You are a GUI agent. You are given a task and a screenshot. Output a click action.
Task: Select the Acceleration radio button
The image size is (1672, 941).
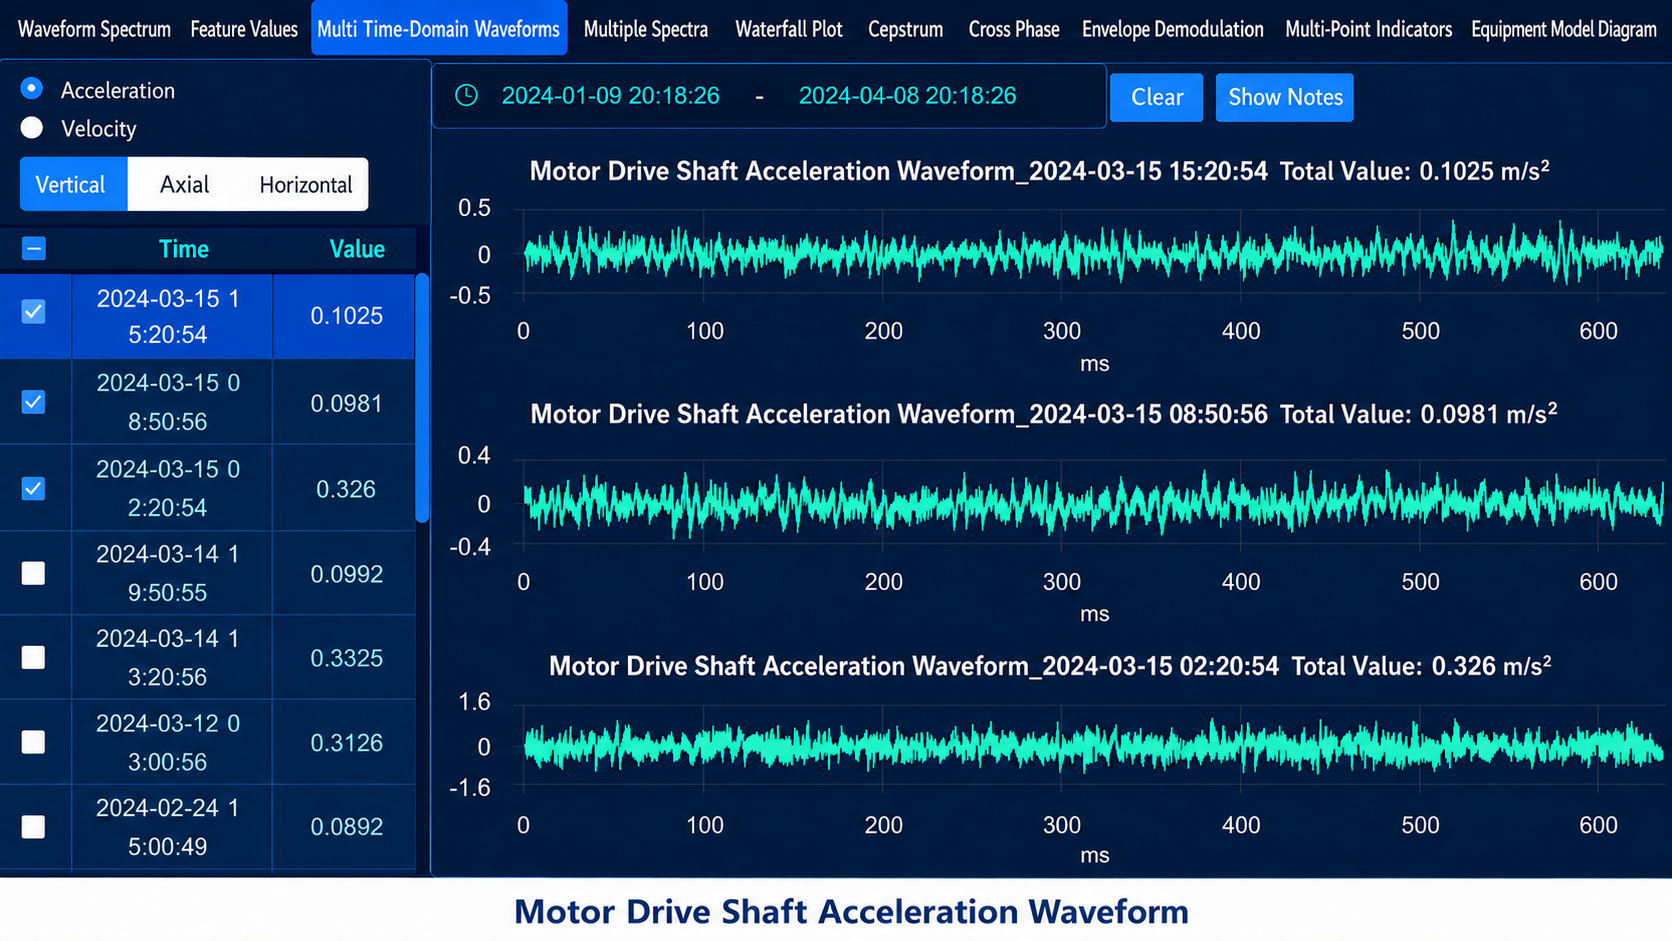pyautogui.click(x=32, y=89)
